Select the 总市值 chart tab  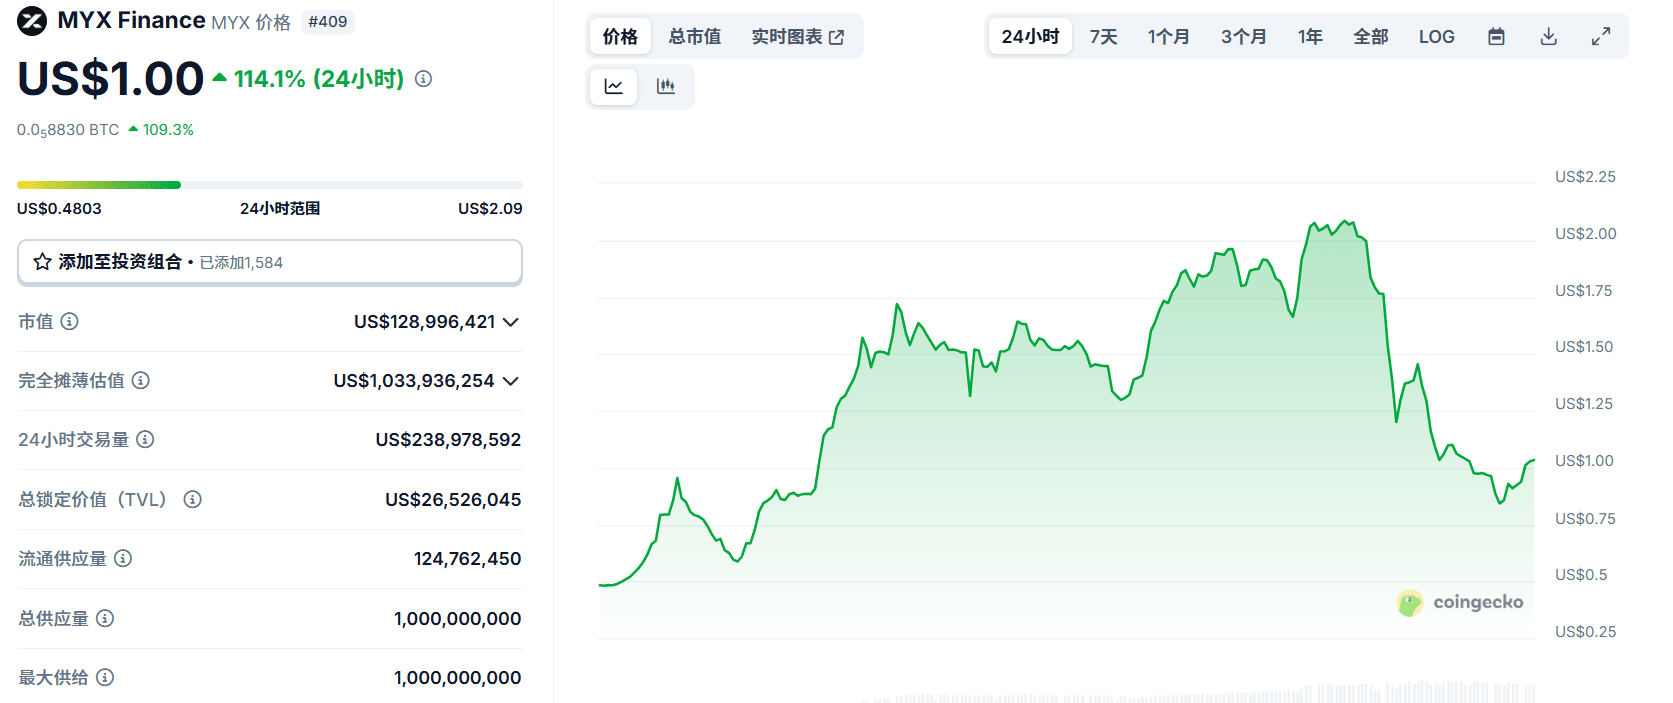click(695, 37)
